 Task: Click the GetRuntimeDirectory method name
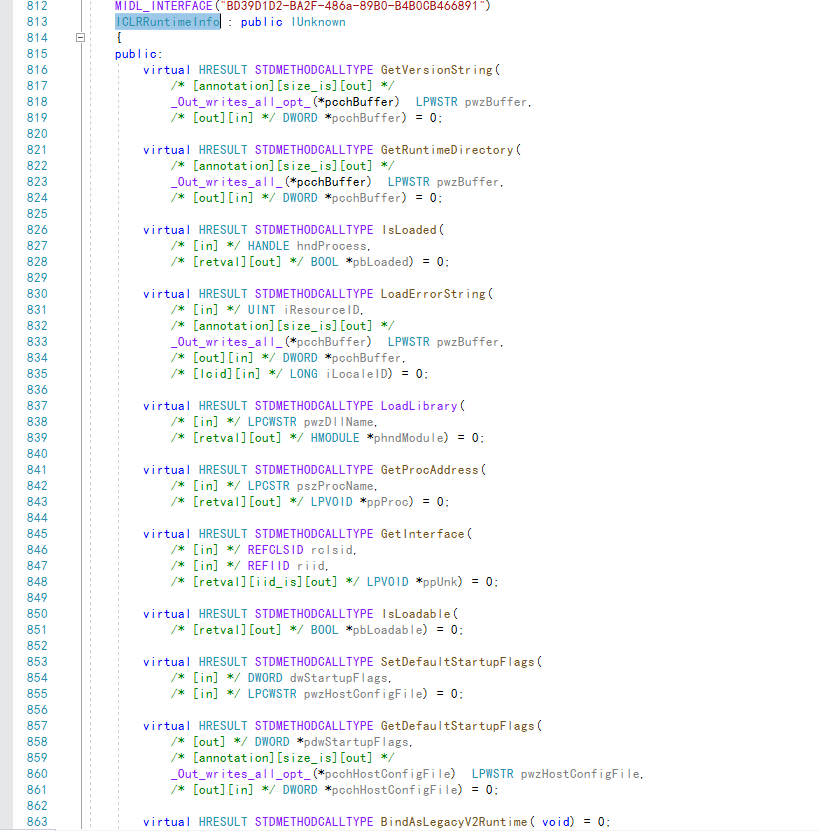click(x=447, y=150)
